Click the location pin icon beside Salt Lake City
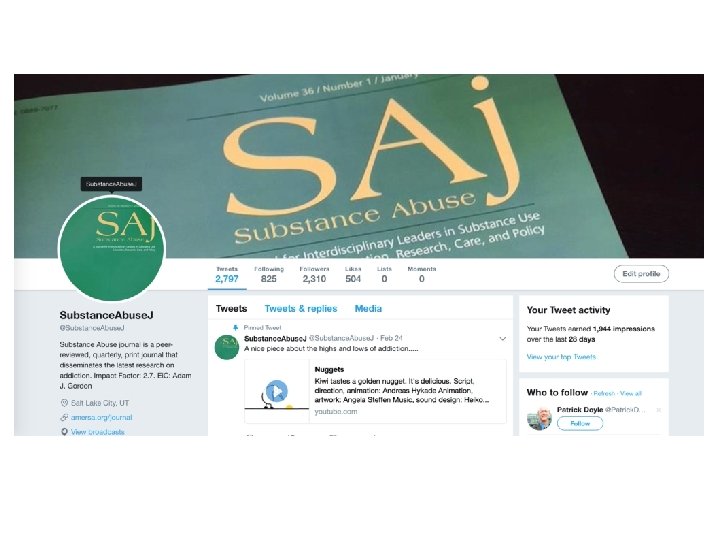 (64, 403)
